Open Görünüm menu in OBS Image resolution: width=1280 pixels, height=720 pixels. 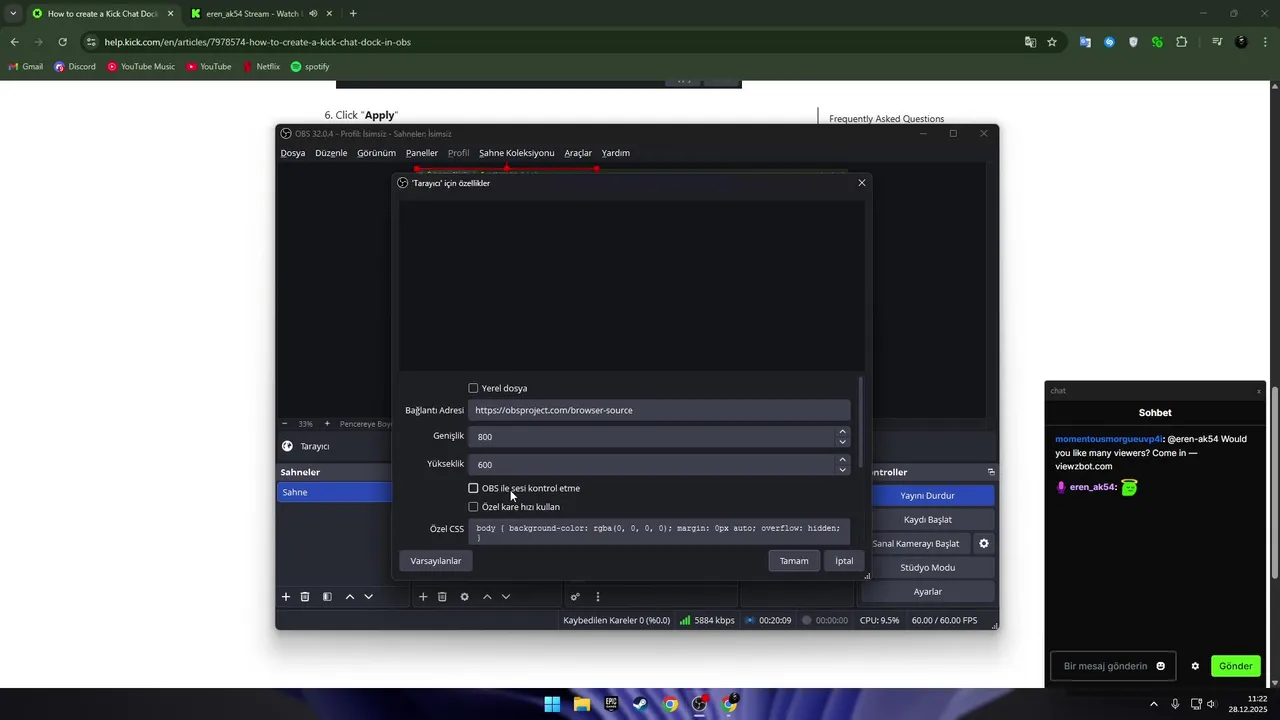377,153
